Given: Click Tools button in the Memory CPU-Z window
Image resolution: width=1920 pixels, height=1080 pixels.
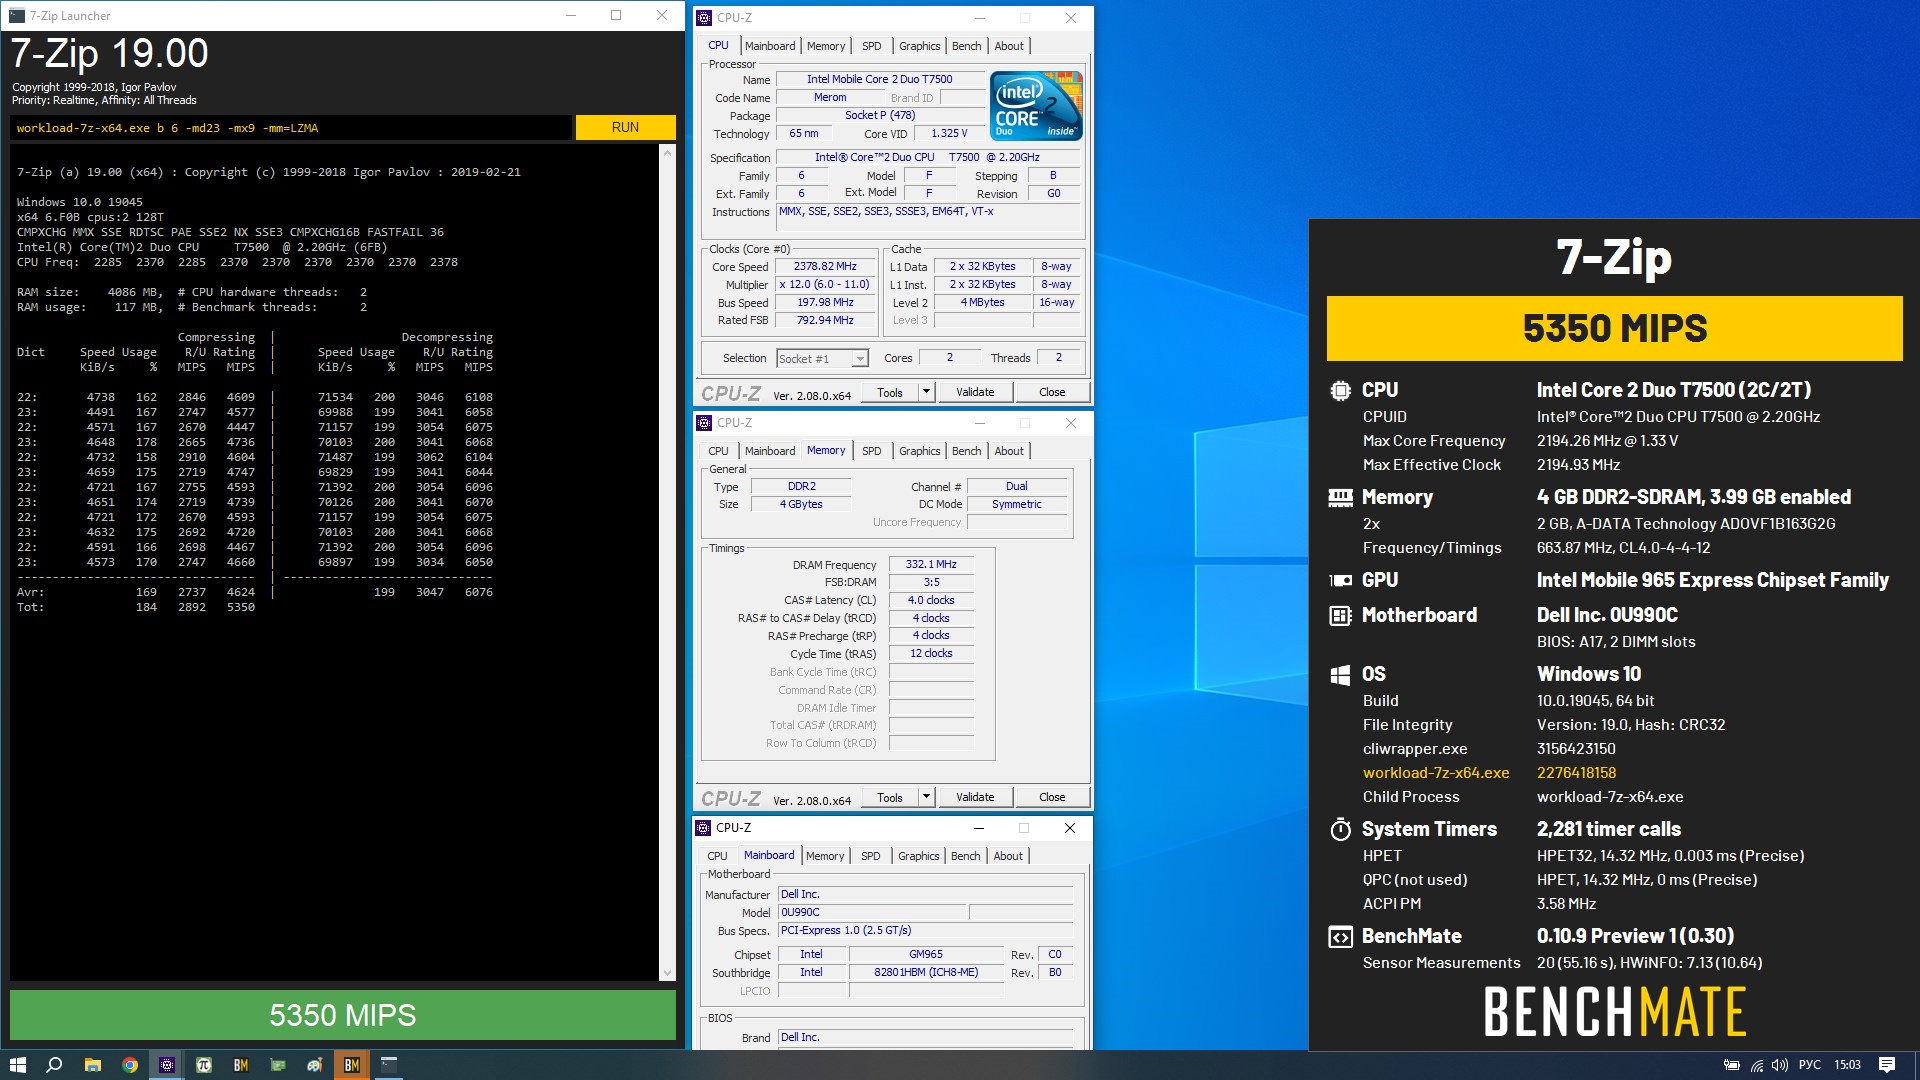Looking at the screenshot, I should coord(890,797).
